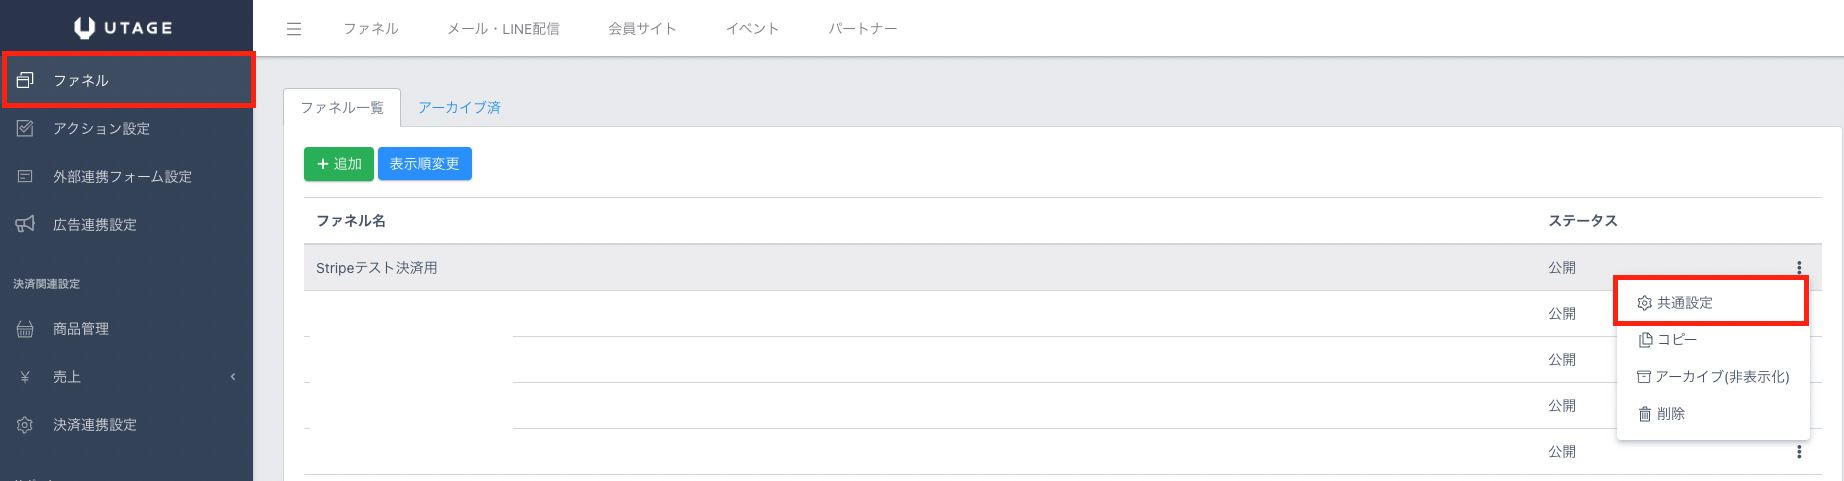Click the Stripeテスト決済用 funnel row

tap(377, 268)
